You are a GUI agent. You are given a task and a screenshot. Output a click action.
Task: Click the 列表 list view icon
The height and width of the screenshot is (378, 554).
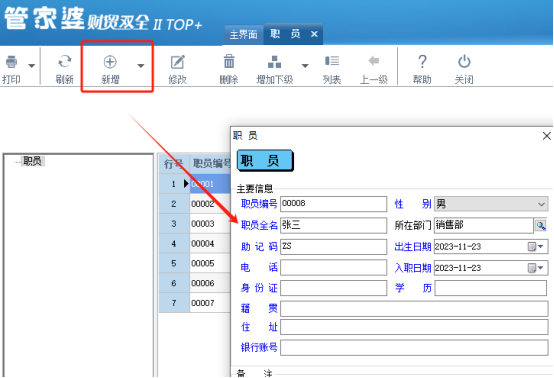(x=332, y=61)
